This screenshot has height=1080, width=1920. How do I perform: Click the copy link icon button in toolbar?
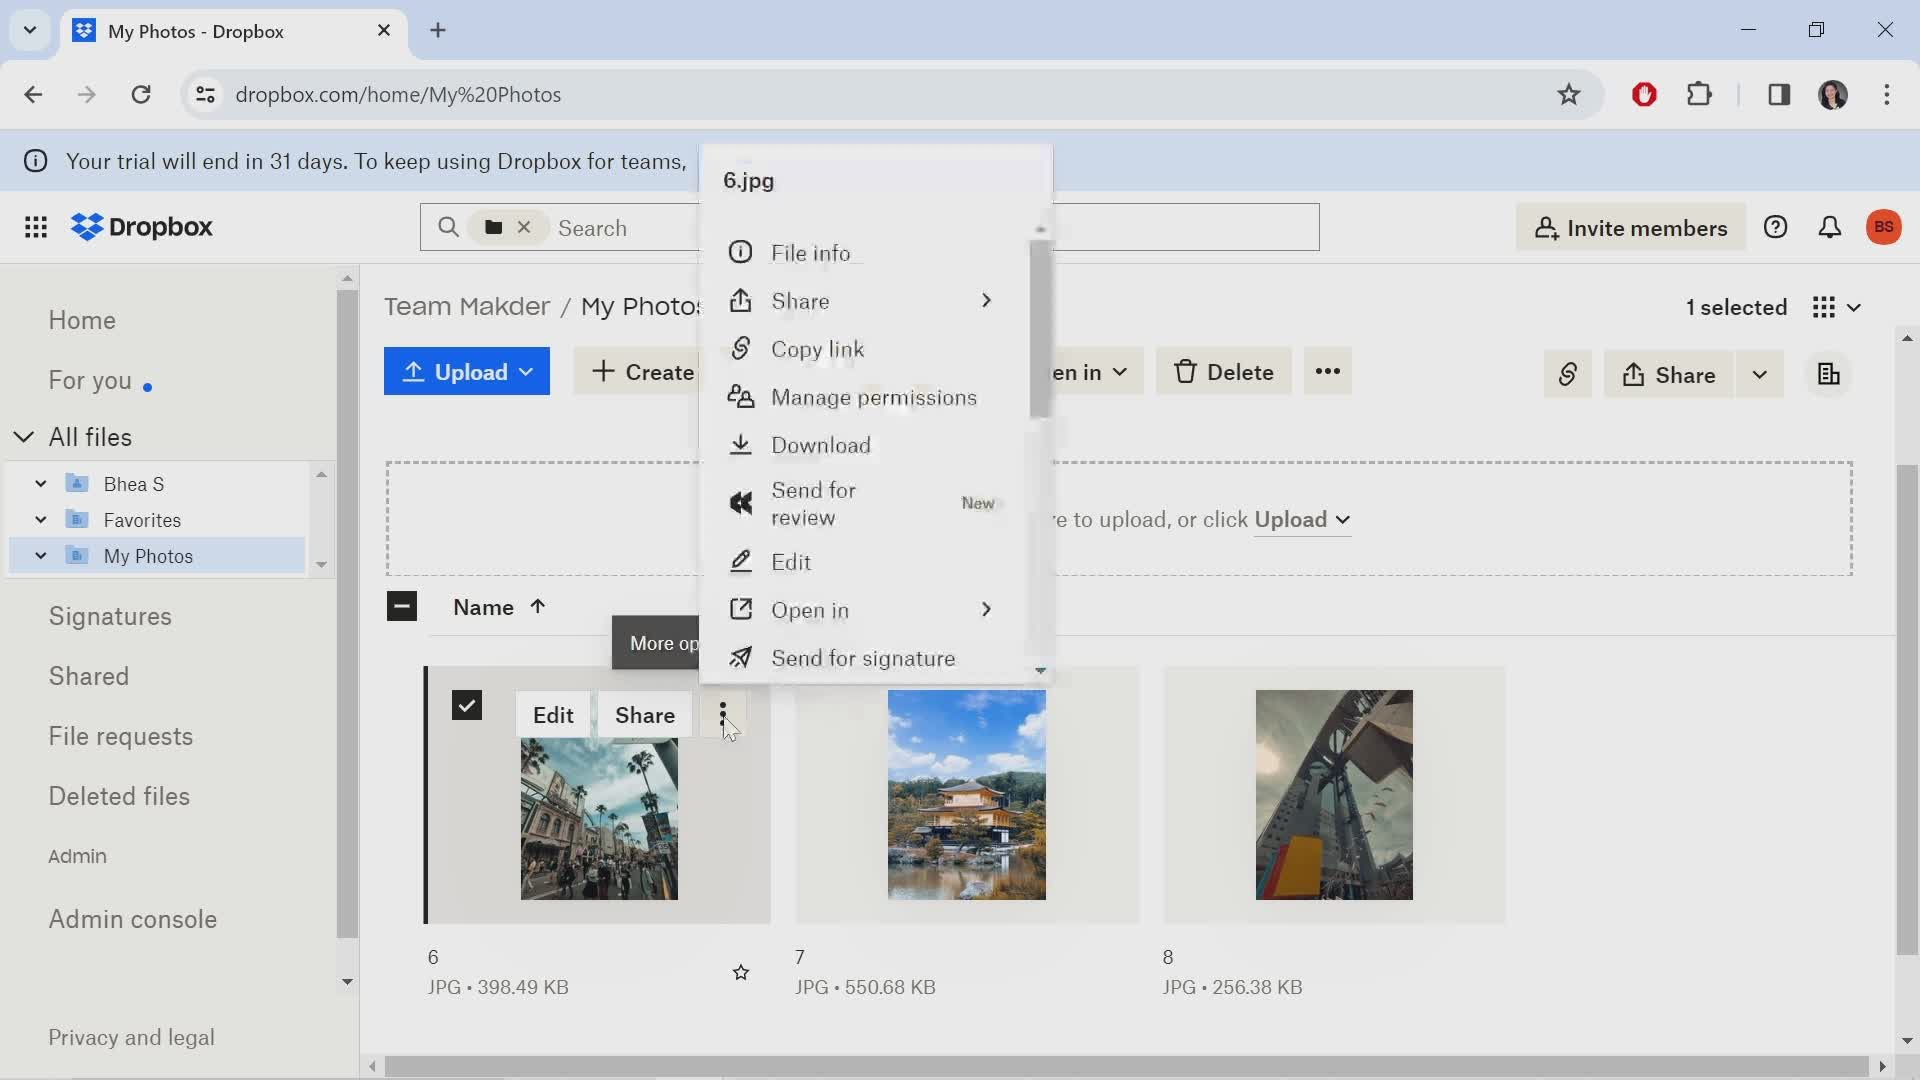point(1567,375)
